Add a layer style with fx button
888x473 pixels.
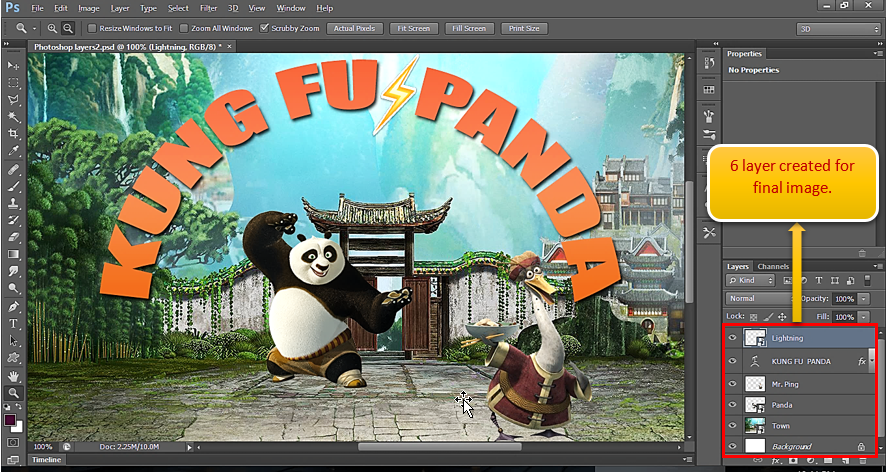click(x=776, y=461)
